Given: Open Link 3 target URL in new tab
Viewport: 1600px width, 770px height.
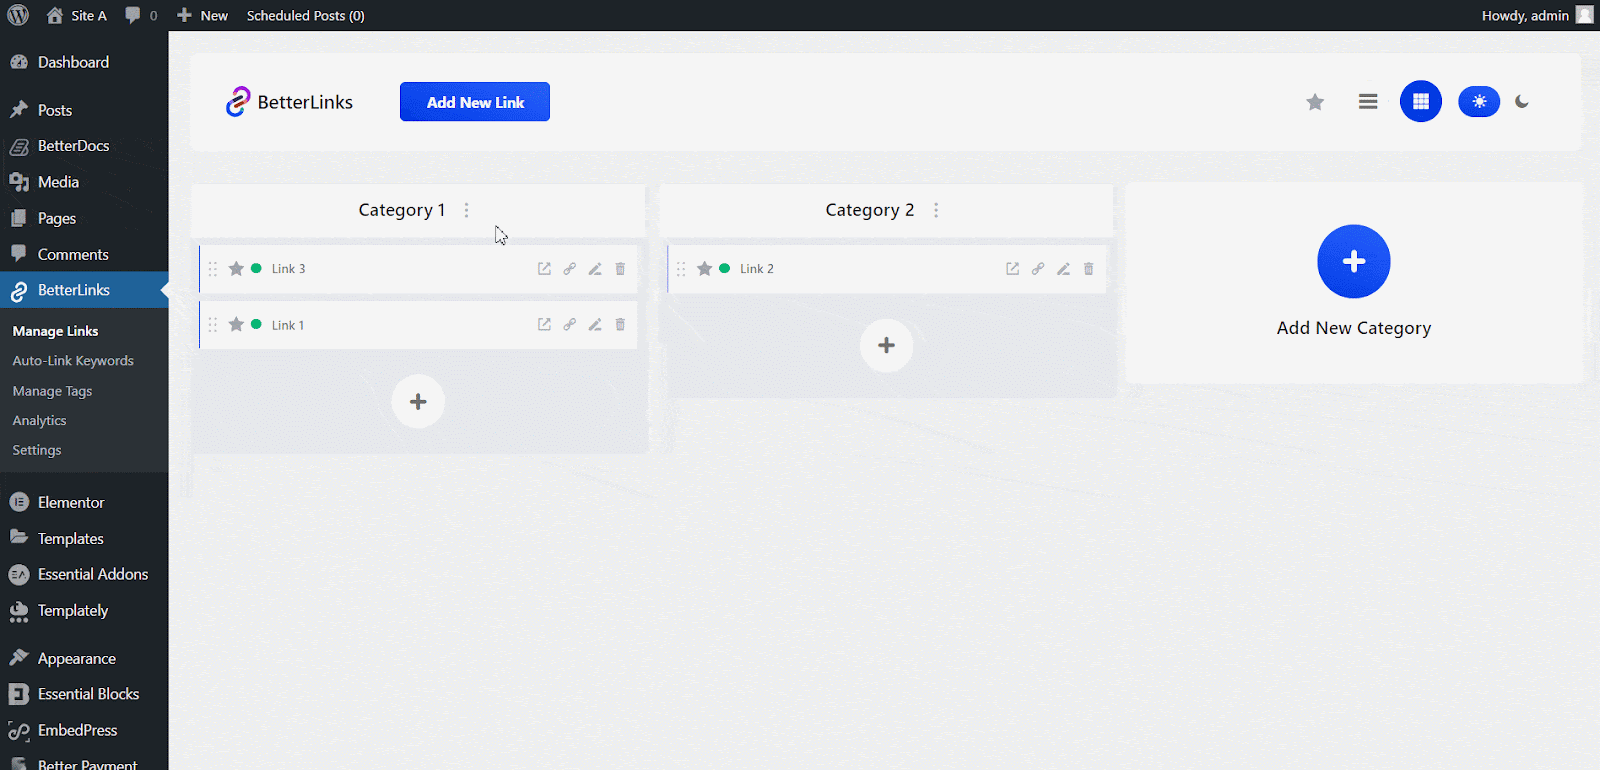Looking at the screenshot, I should coord(544,269).
